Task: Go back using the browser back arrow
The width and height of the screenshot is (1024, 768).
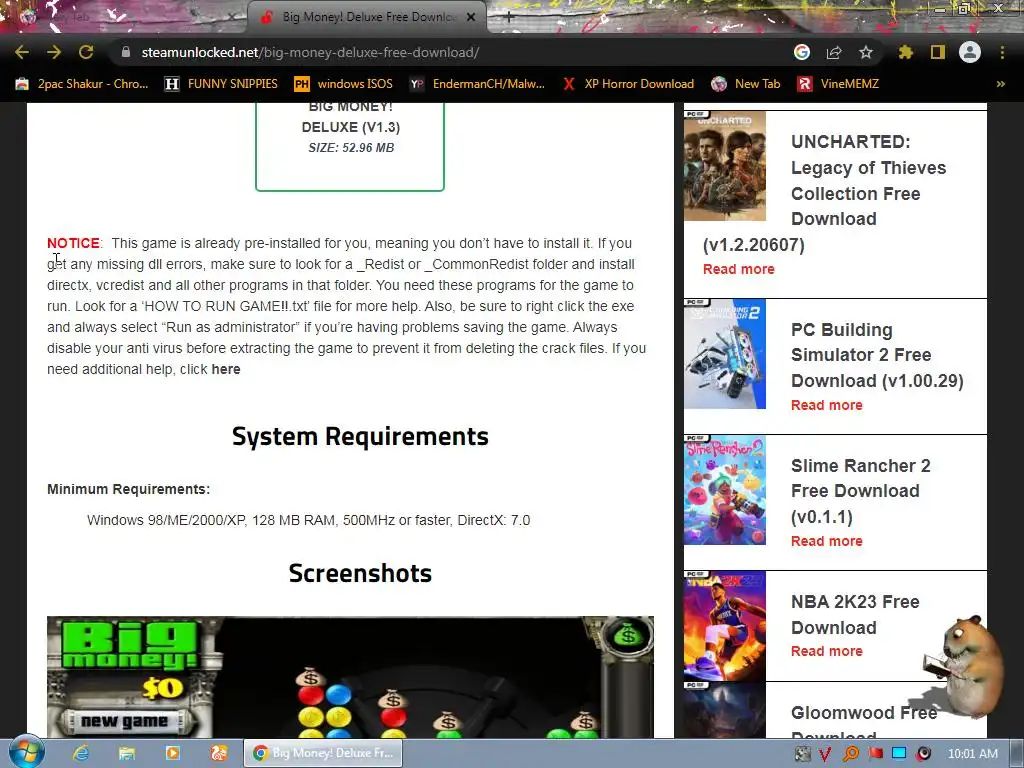Action: [22, 52]
